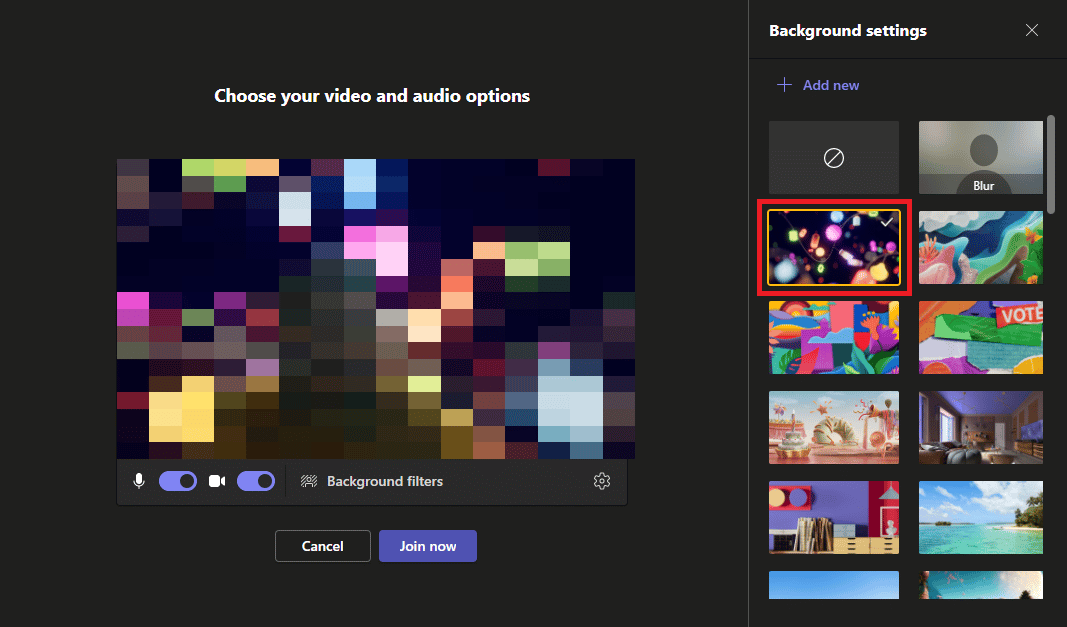Select the glowing lights background thumbnail
The width and height of the screenshot is (1067, 627).
[834, 247]
